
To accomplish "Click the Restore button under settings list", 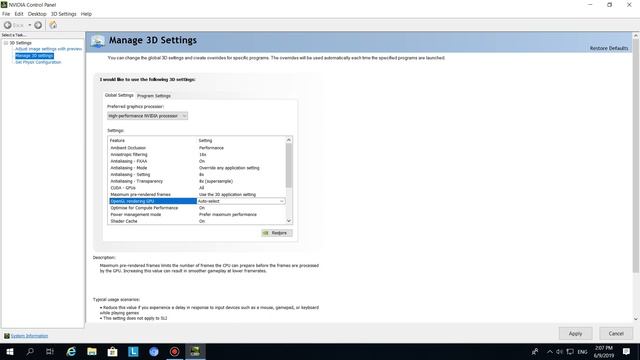I will 277,233.
